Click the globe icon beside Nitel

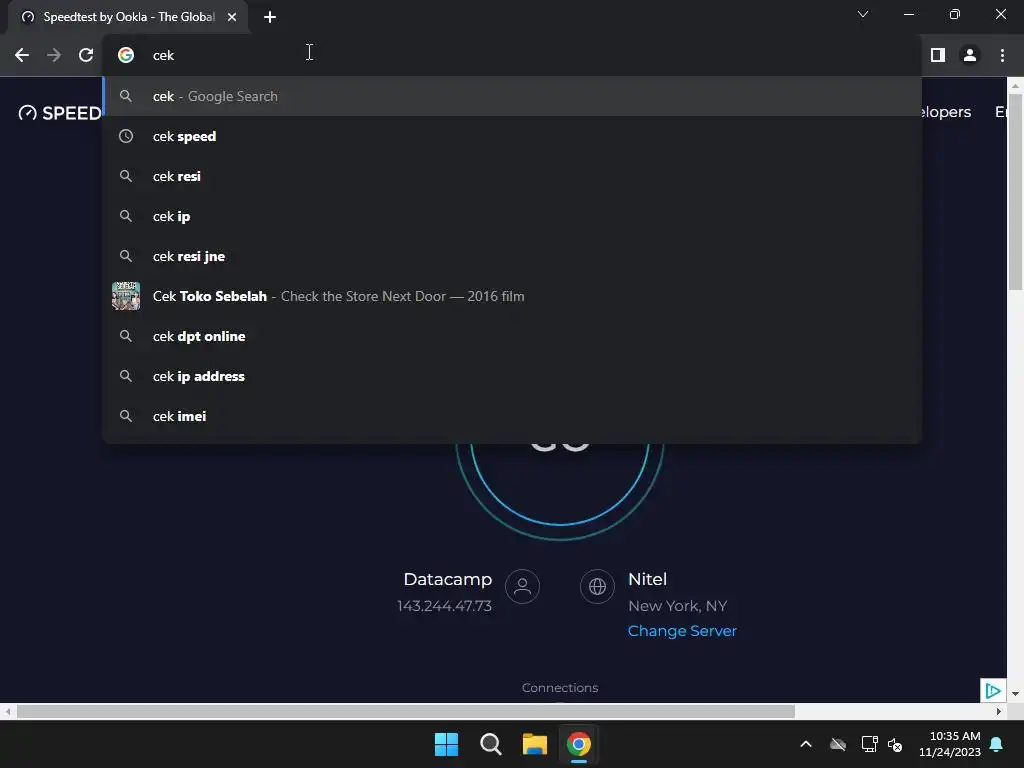click(597, 586)
